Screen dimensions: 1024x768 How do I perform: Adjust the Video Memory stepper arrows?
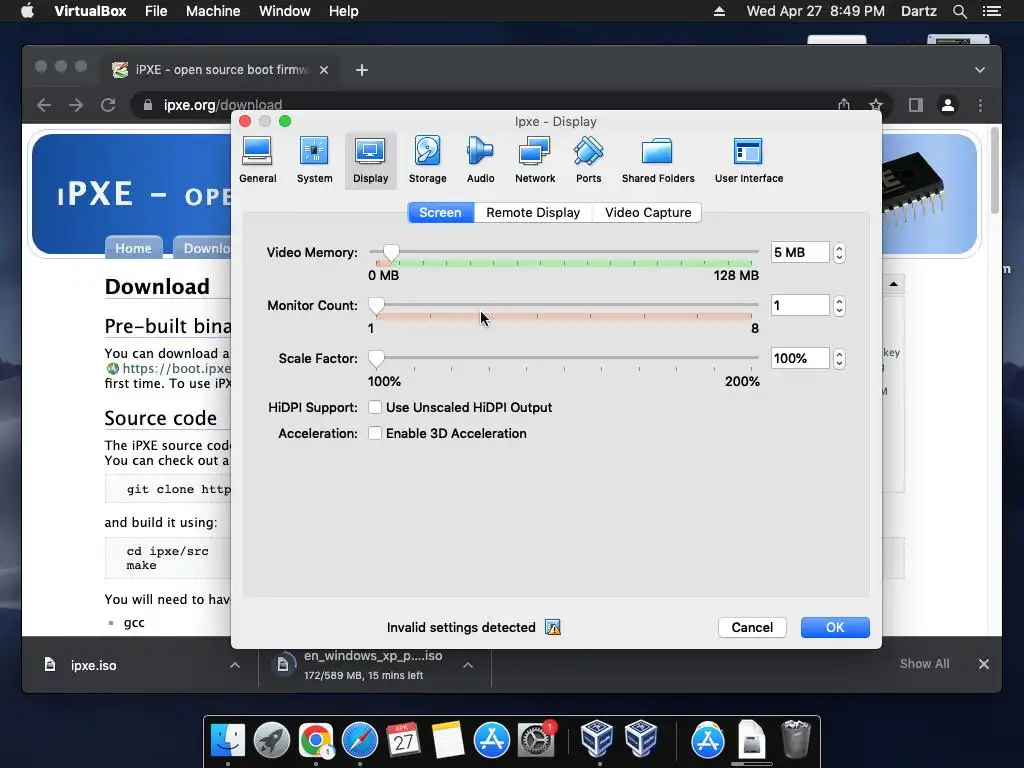click(839, 253)
